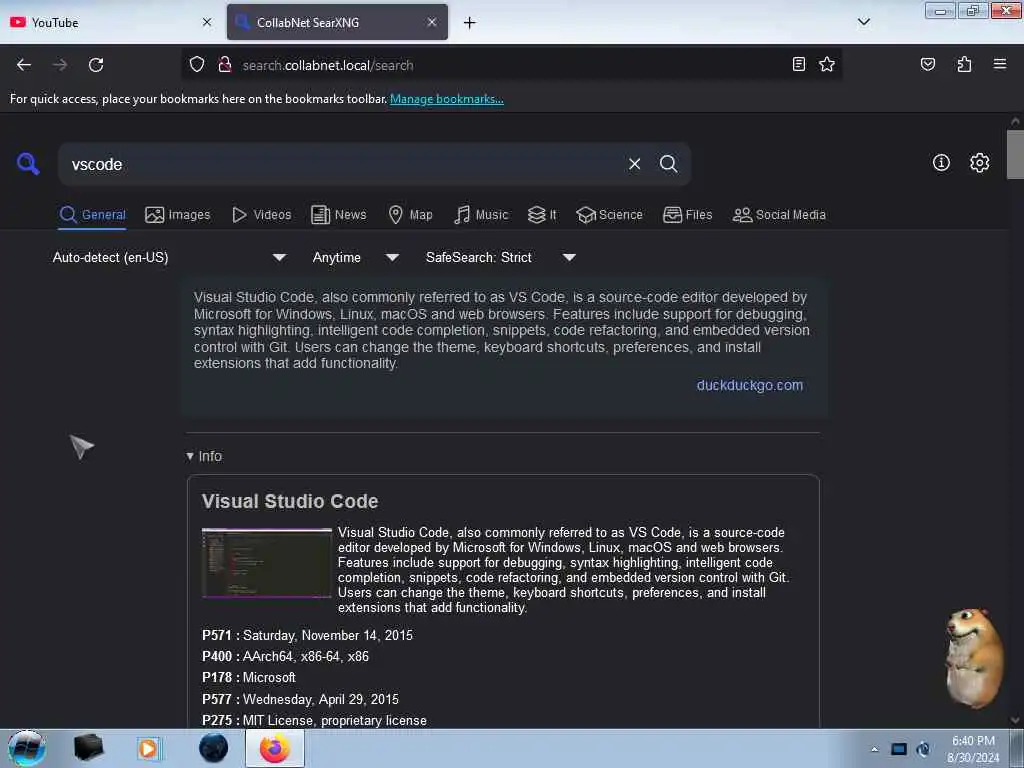
Task: Launch the media player taskbar icon
Action: click(x=148, y=748)
